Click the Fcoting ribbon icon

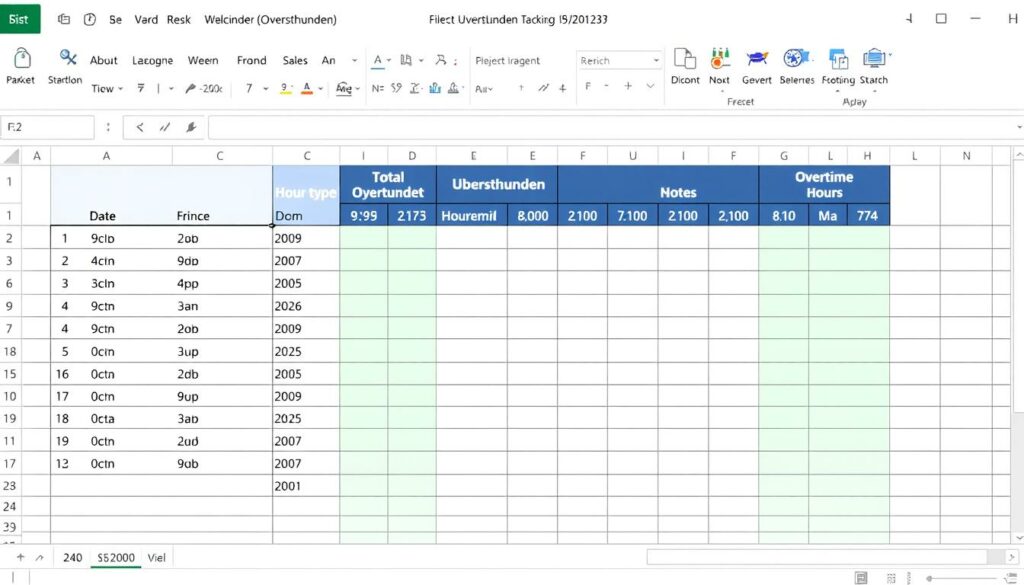(x=838, y=60)
